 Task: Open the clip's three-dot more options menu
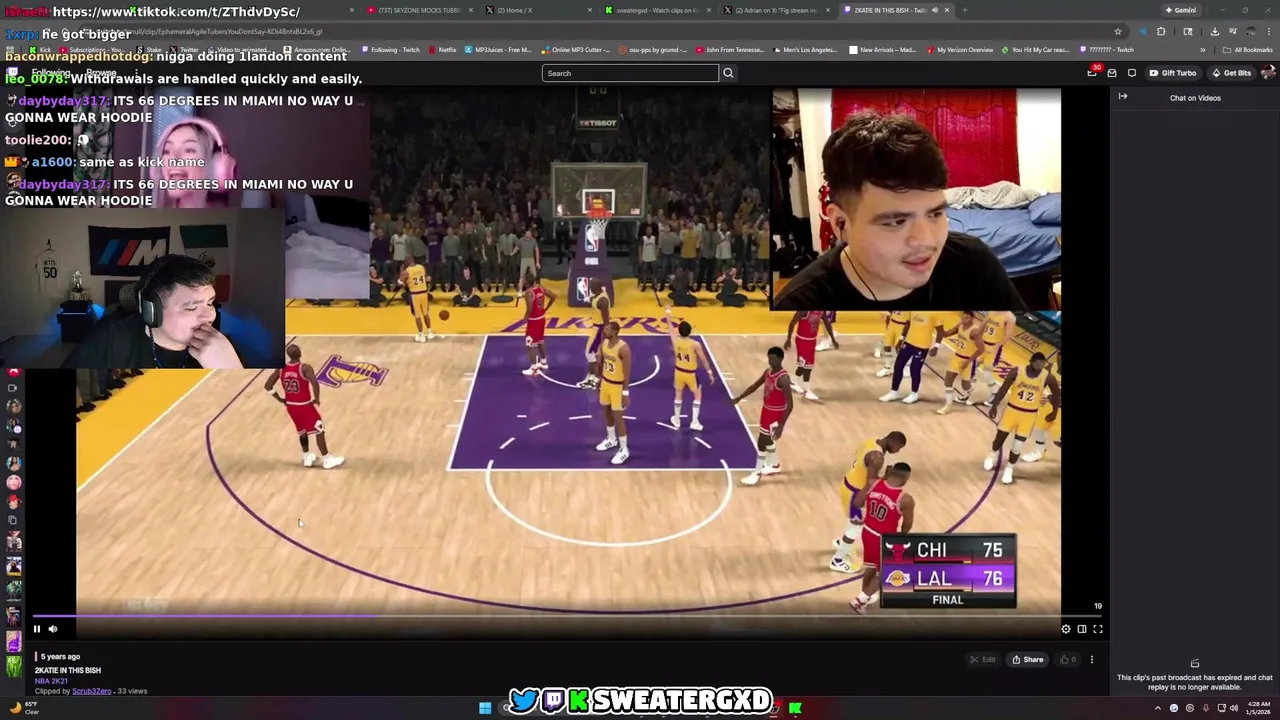[x=1092, y=659]
